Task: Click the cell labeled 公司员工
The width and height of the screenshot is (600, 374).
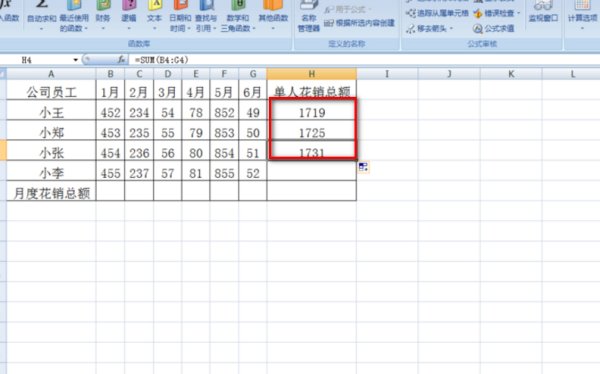Action: click(x=51, y=90)
